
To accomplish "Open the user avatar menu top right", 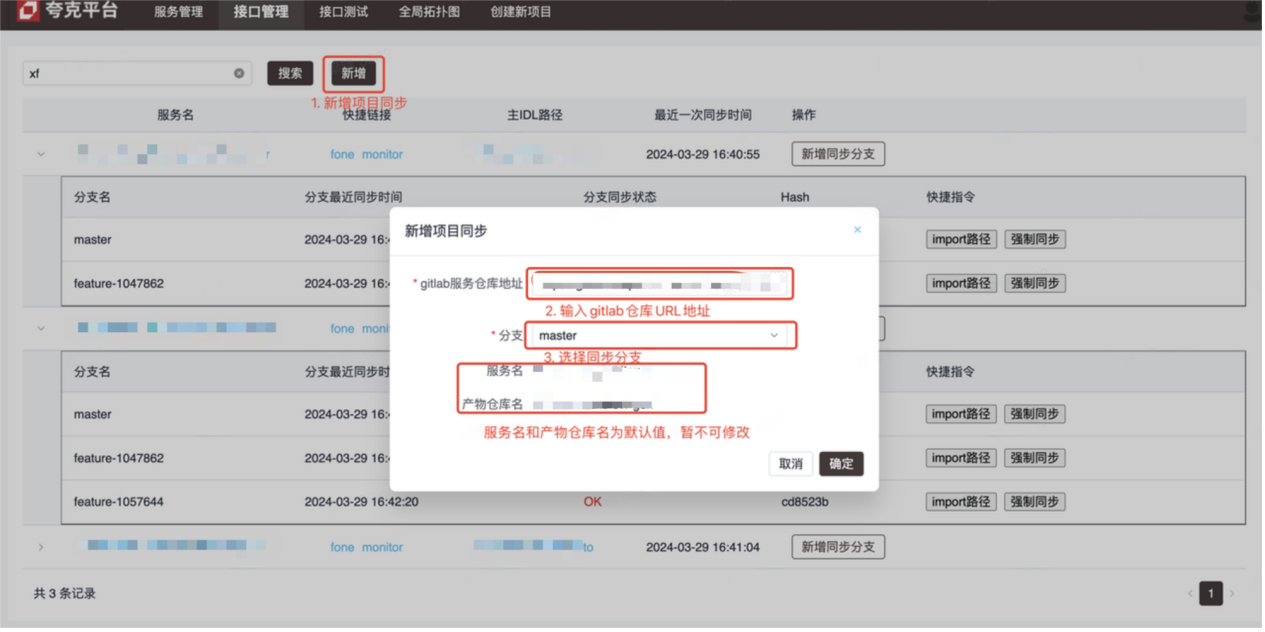I will (1250, 10).
